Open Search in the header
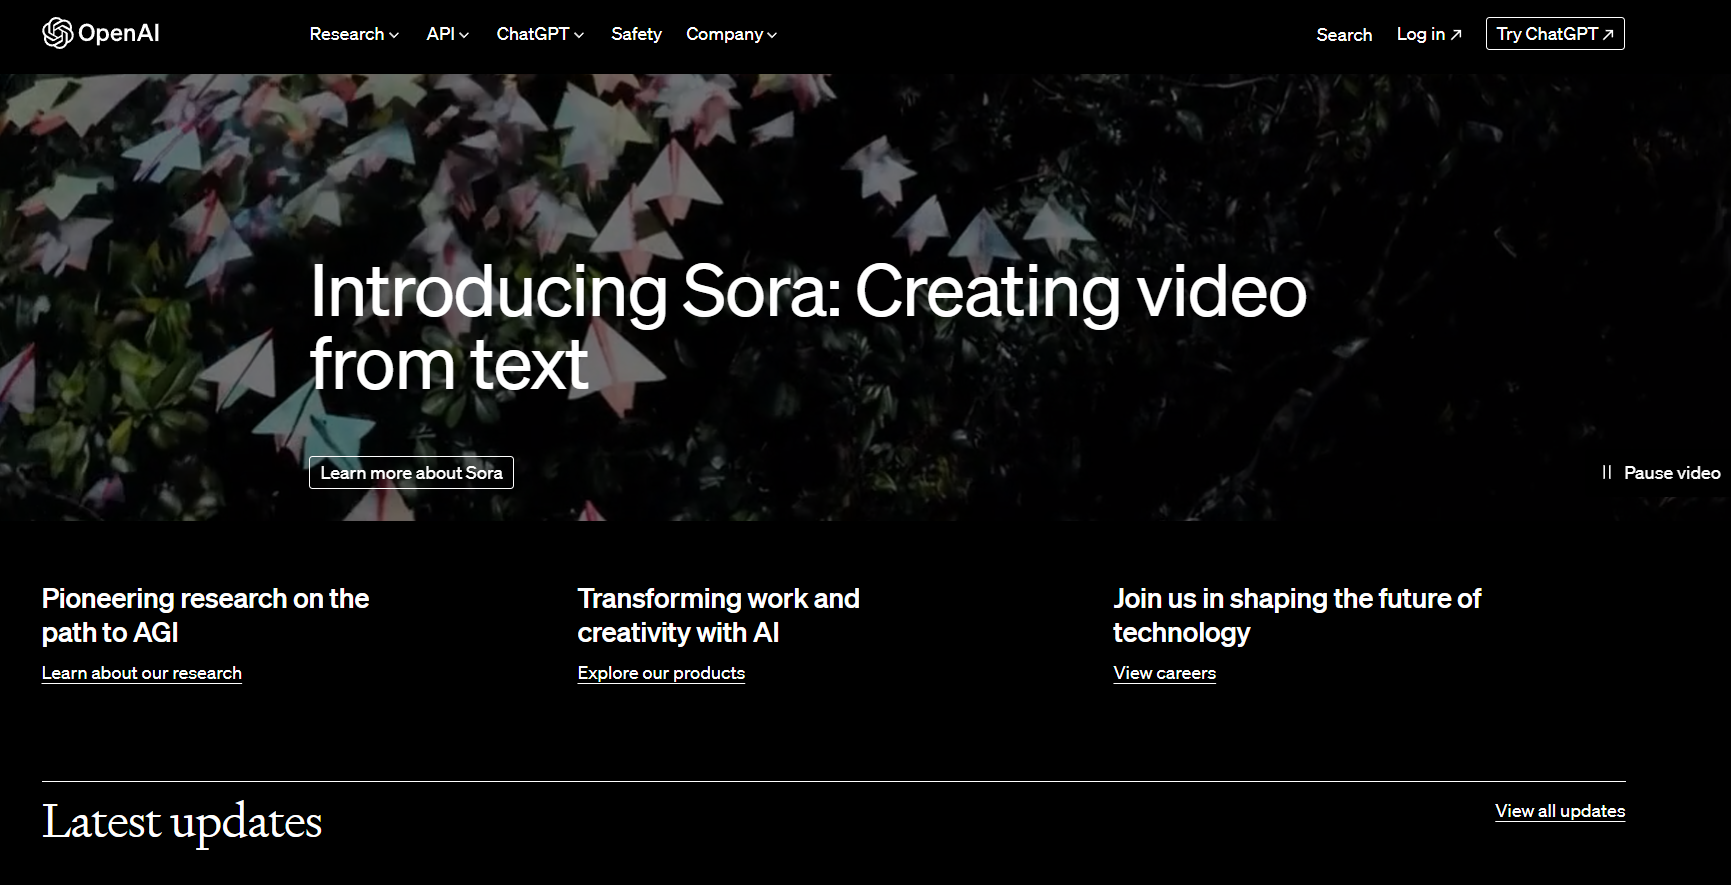Image resolution: width=1731 pixels, height=885 pixels. tap(1344, 35)
